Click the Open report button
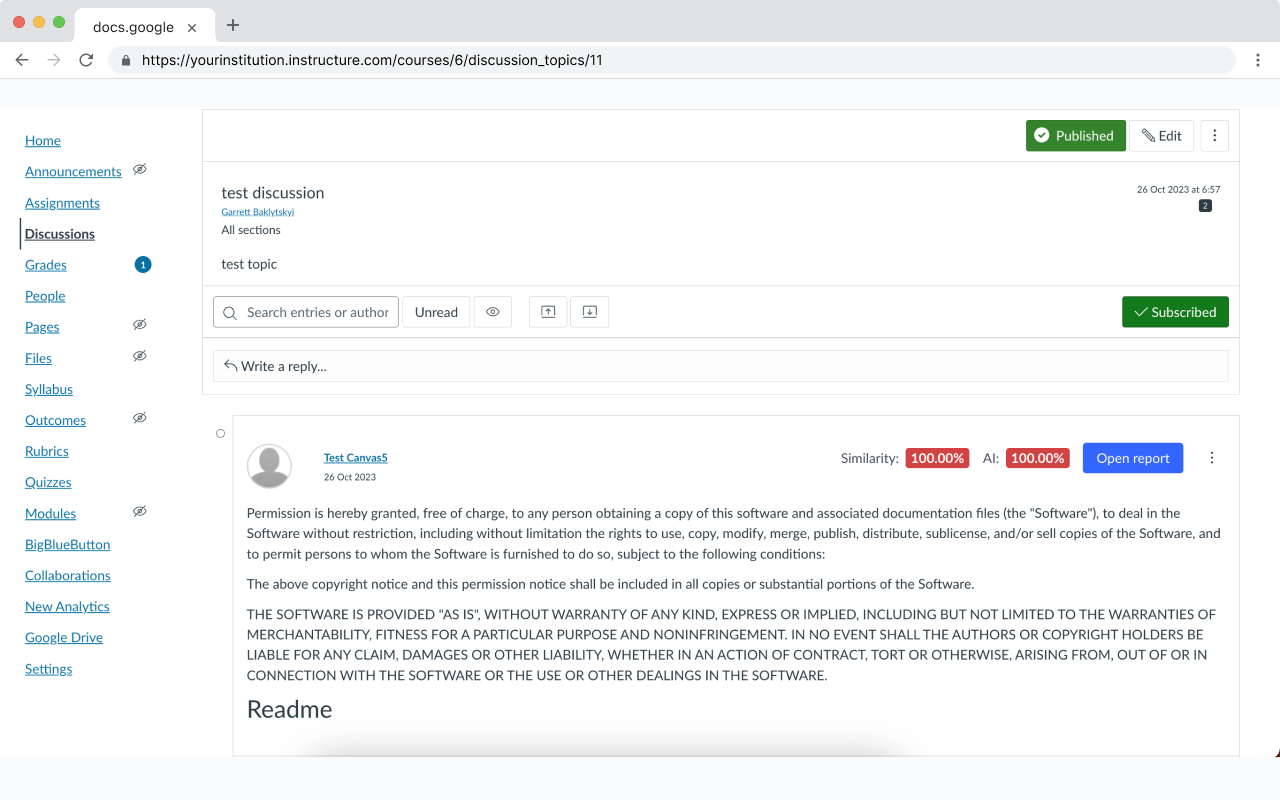Screen dimensions: 1280x800 click(1132, 458)
